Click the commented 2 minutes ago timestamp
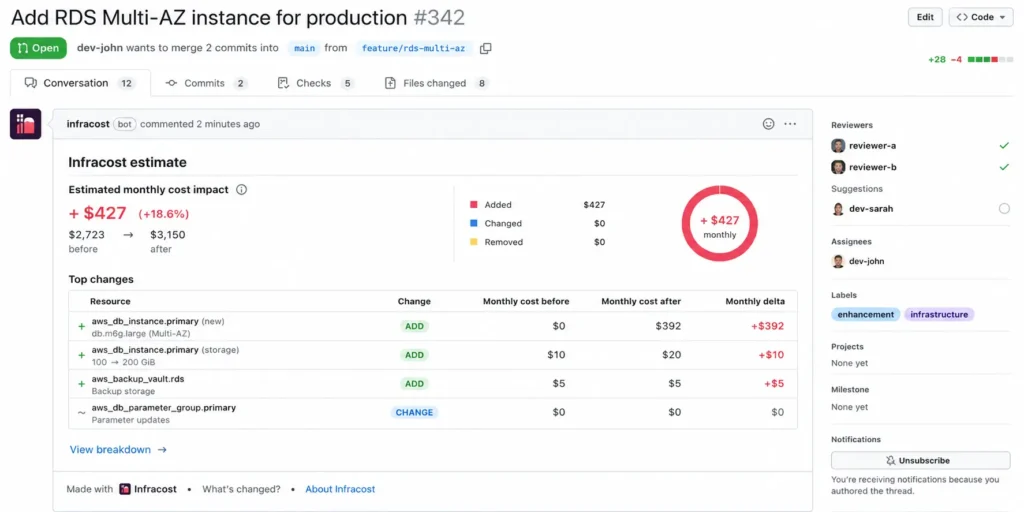Image resolution: width=1024 pixels, height=512 pixels. 200,124
